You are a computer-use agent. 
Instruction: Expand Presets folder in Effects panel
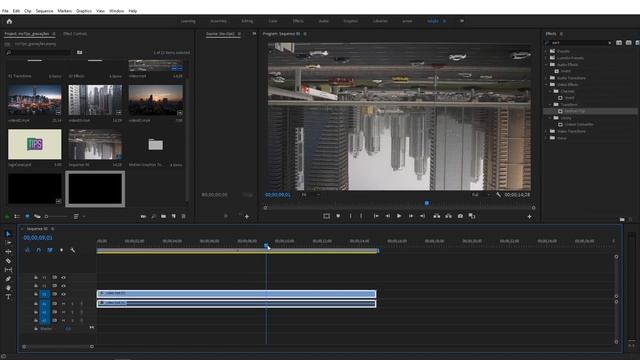[546, 51]
